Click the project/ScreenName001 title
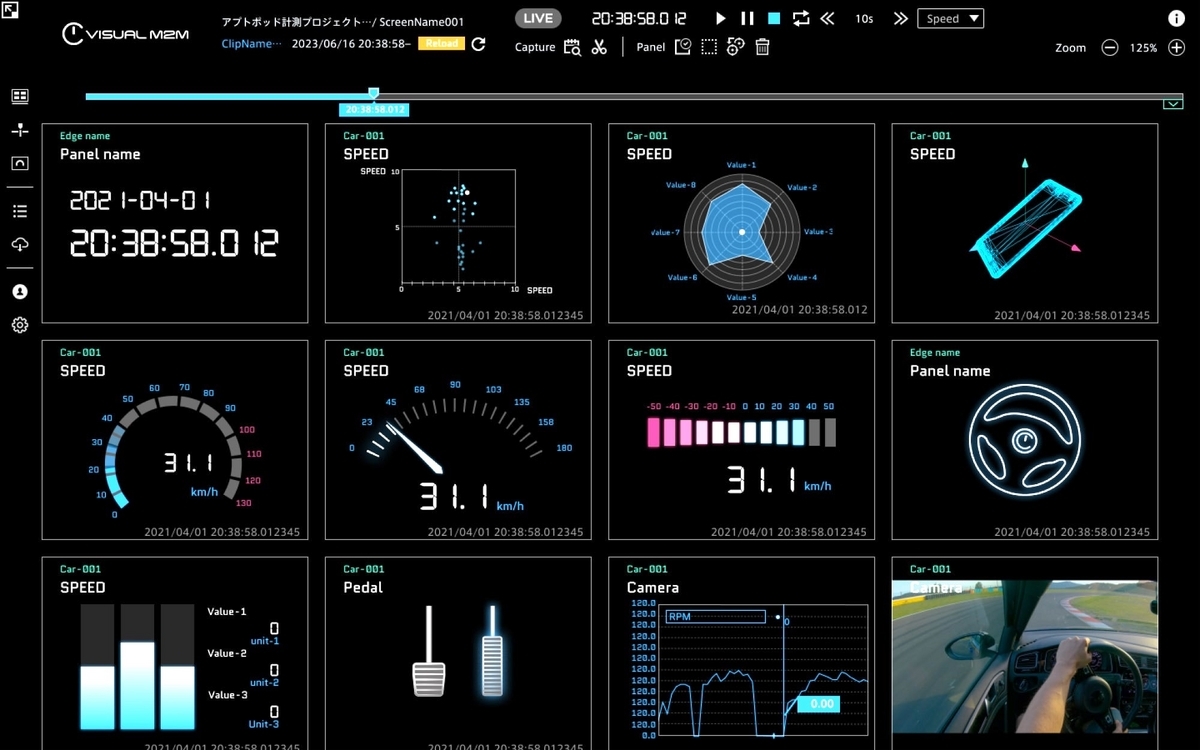 pyautogui.click(x=342, y=21)
